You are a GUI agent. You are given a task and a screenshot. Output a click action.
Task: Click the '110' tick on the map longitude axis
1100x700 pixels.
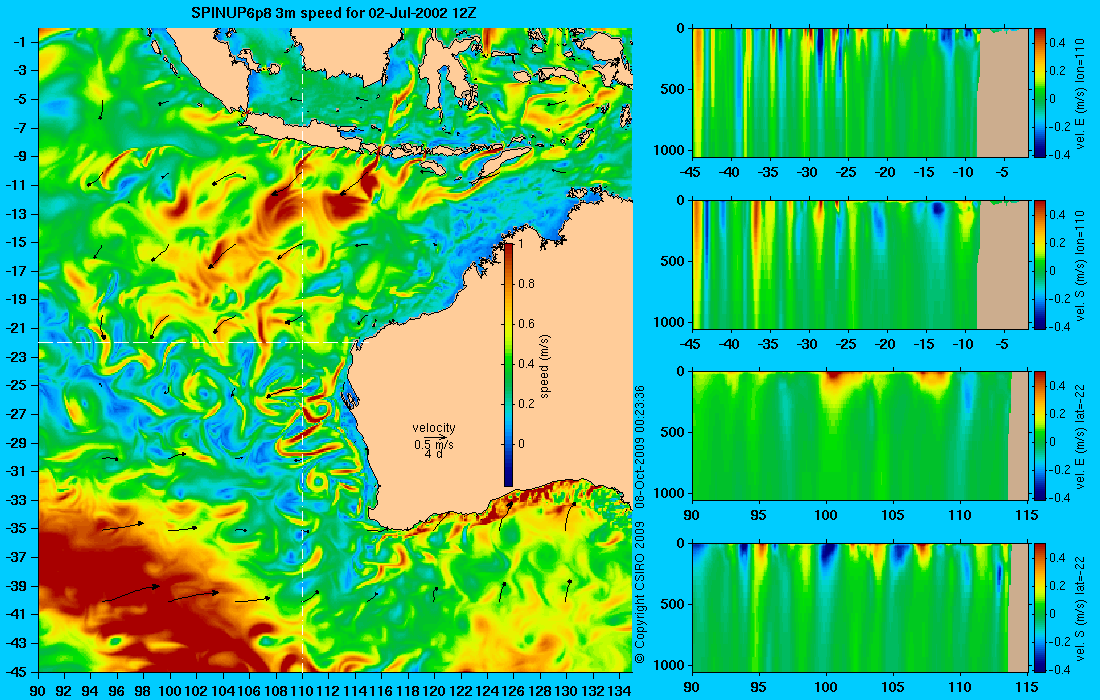pyautogui.click(x=302, y=690)
